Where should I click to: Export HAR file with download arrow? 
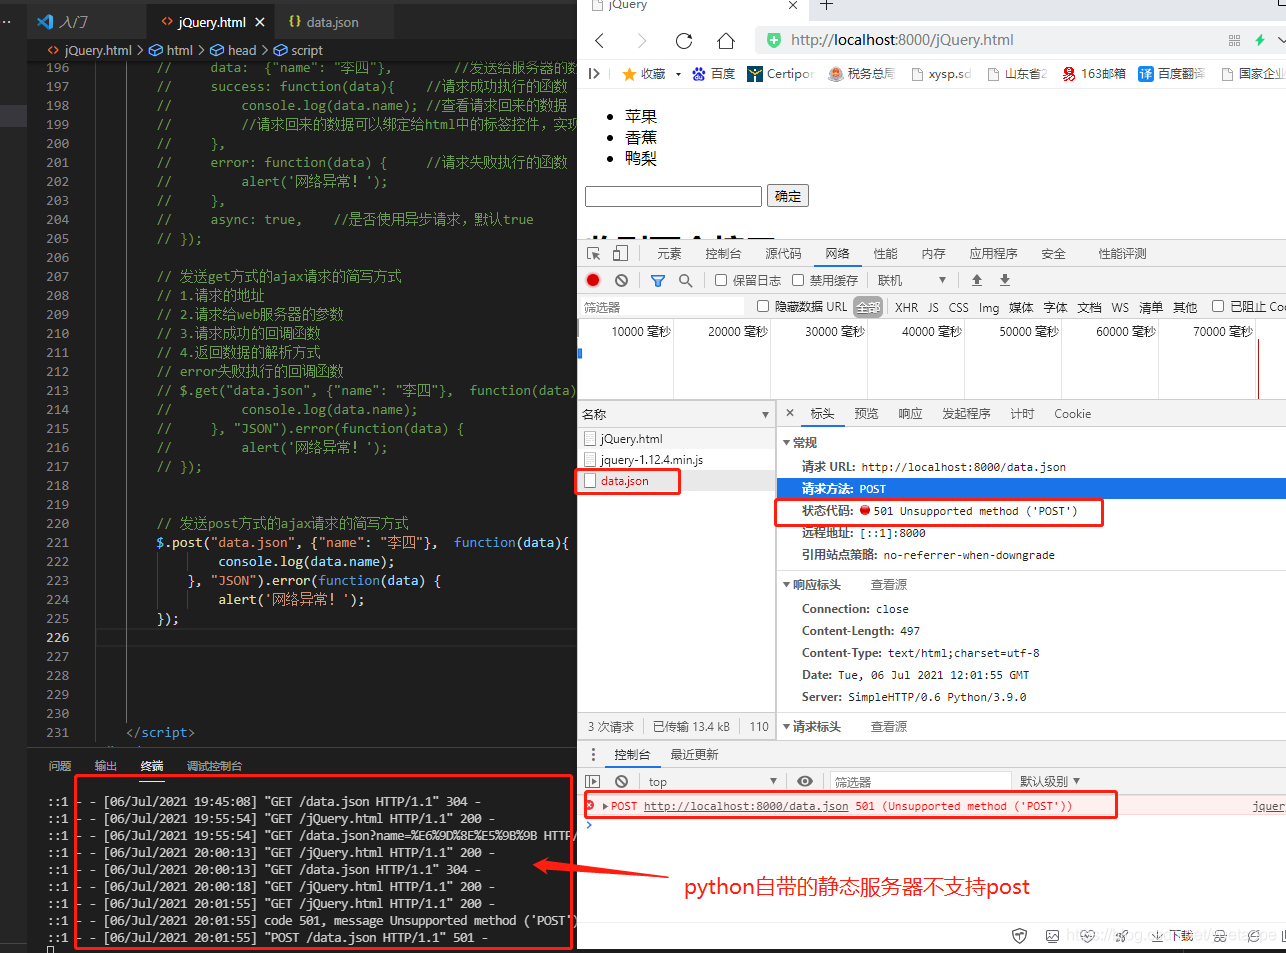1005,281
